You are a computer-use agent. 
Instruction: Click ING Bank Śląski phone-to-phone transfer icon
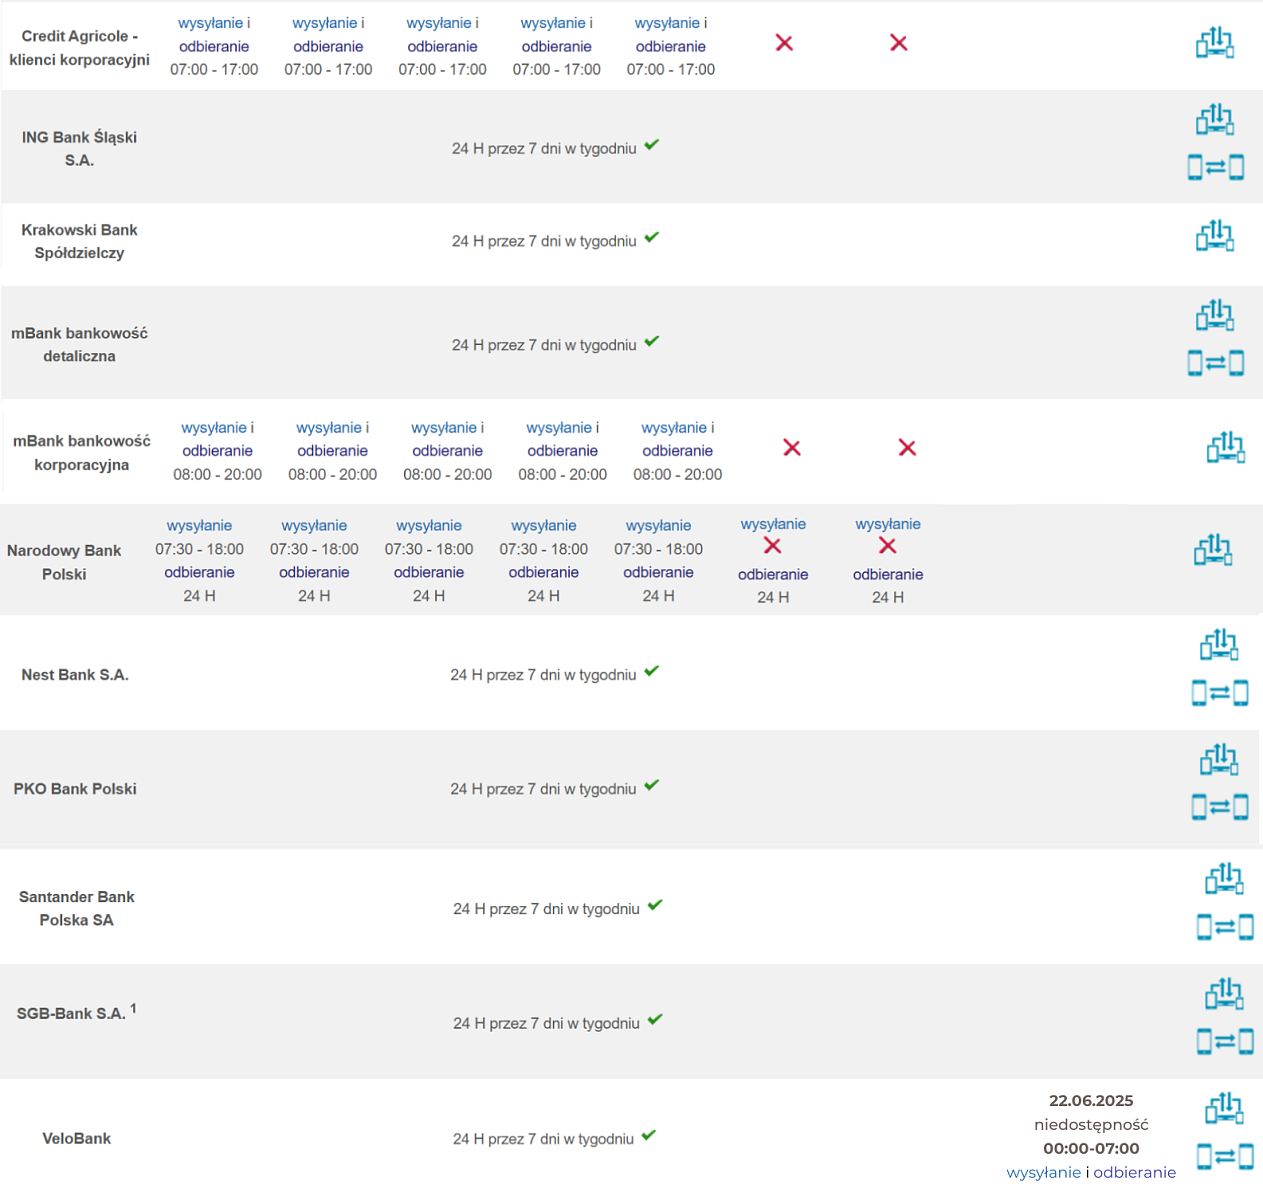click(x=1216, y=167)
